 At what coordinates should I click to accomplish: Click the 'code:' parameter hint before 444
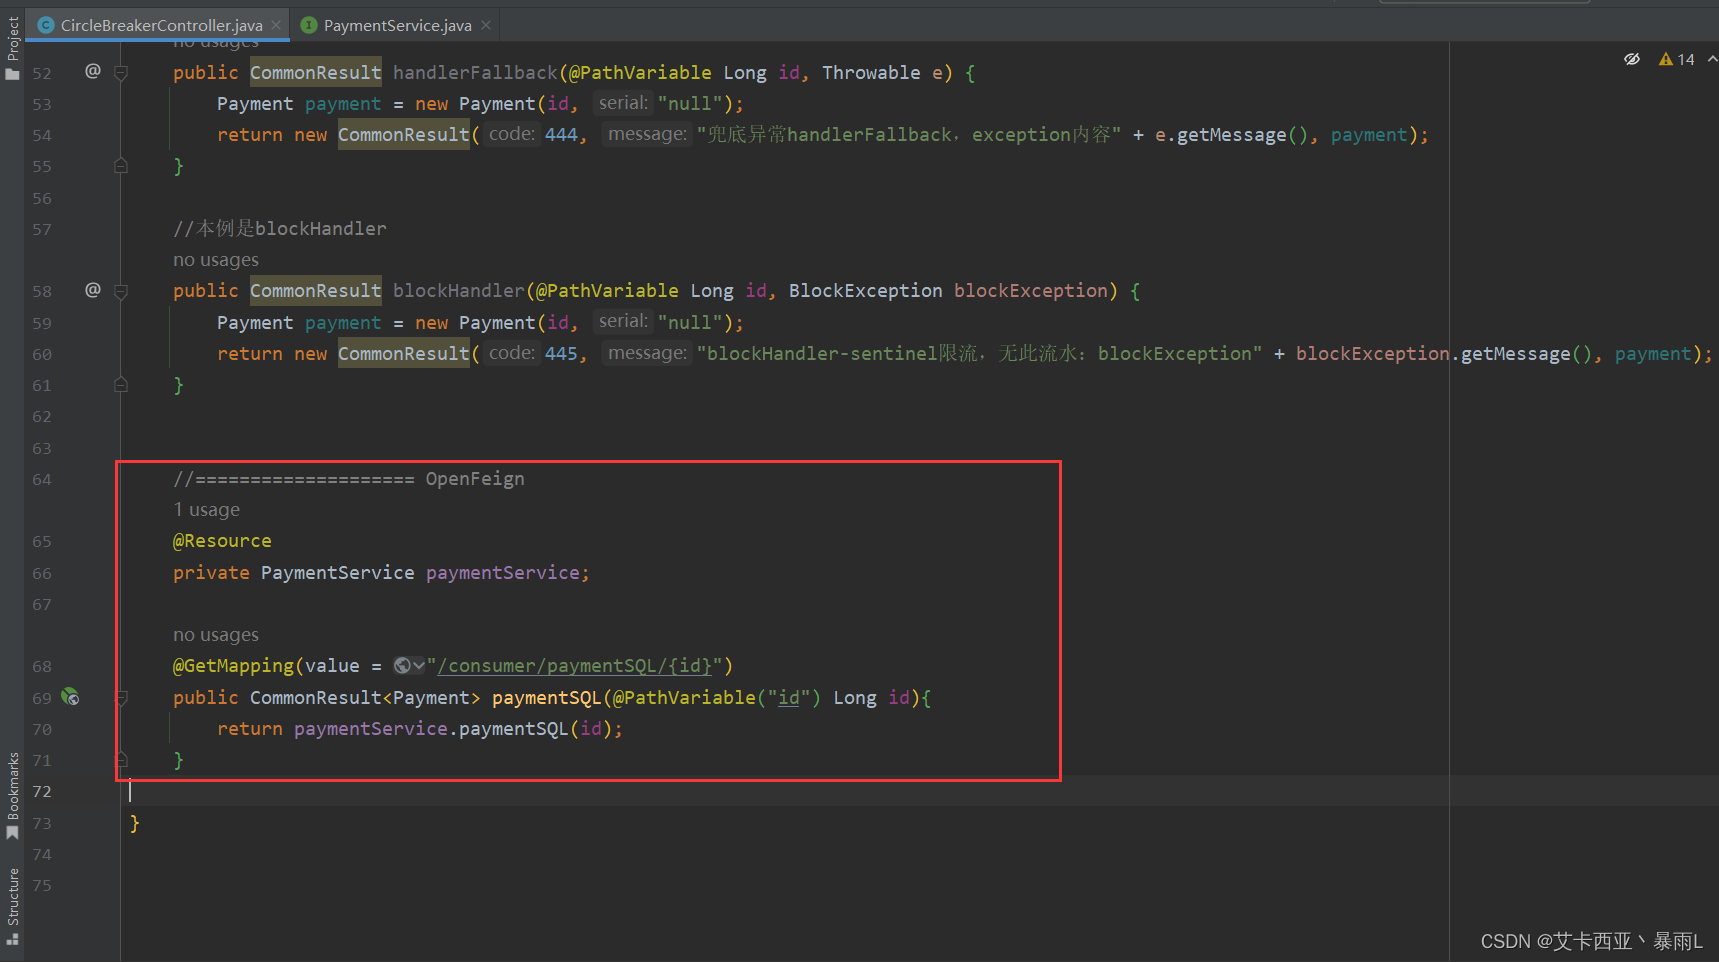(x=512, y=134)
